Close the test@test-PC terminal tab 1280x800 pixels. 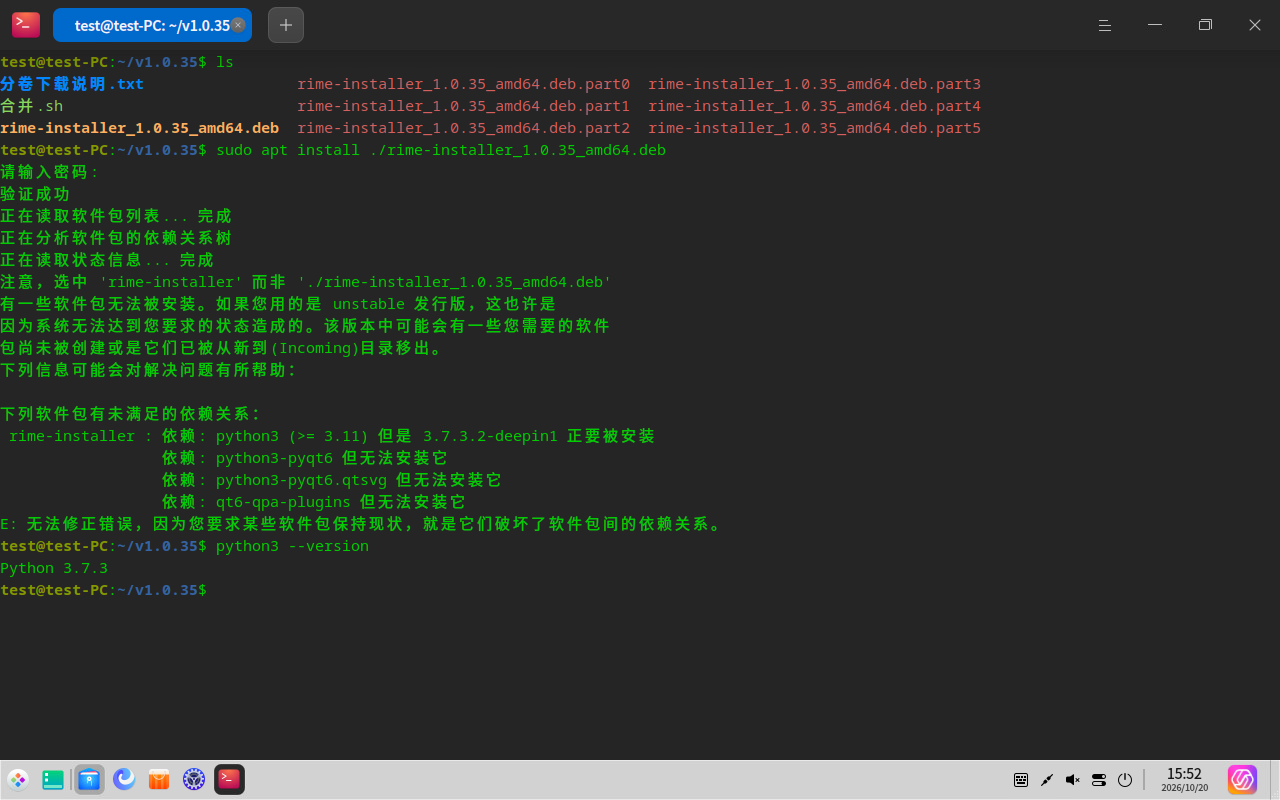point(238,25)
